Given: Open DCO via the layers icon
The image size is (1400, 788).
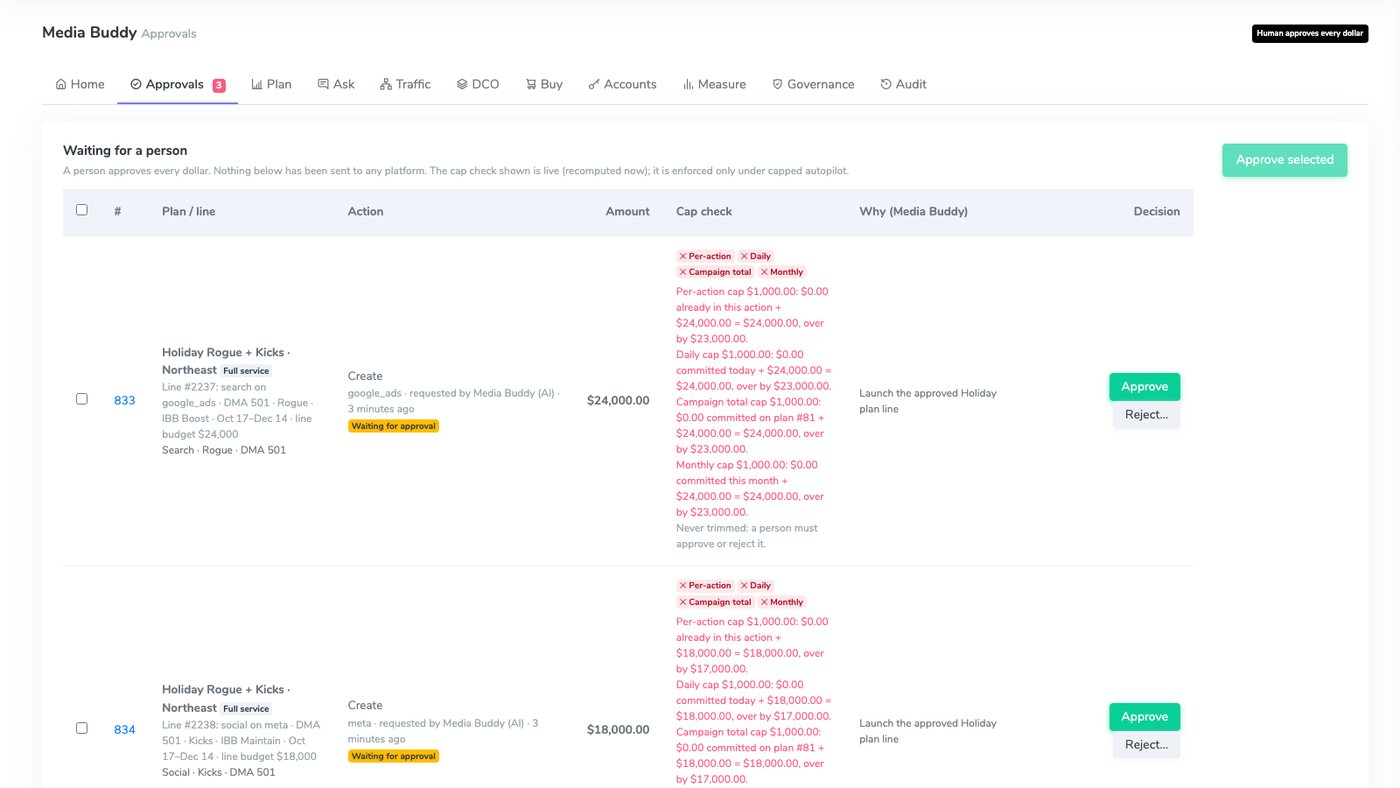Looking at the screenshot, I should point(462,85).
